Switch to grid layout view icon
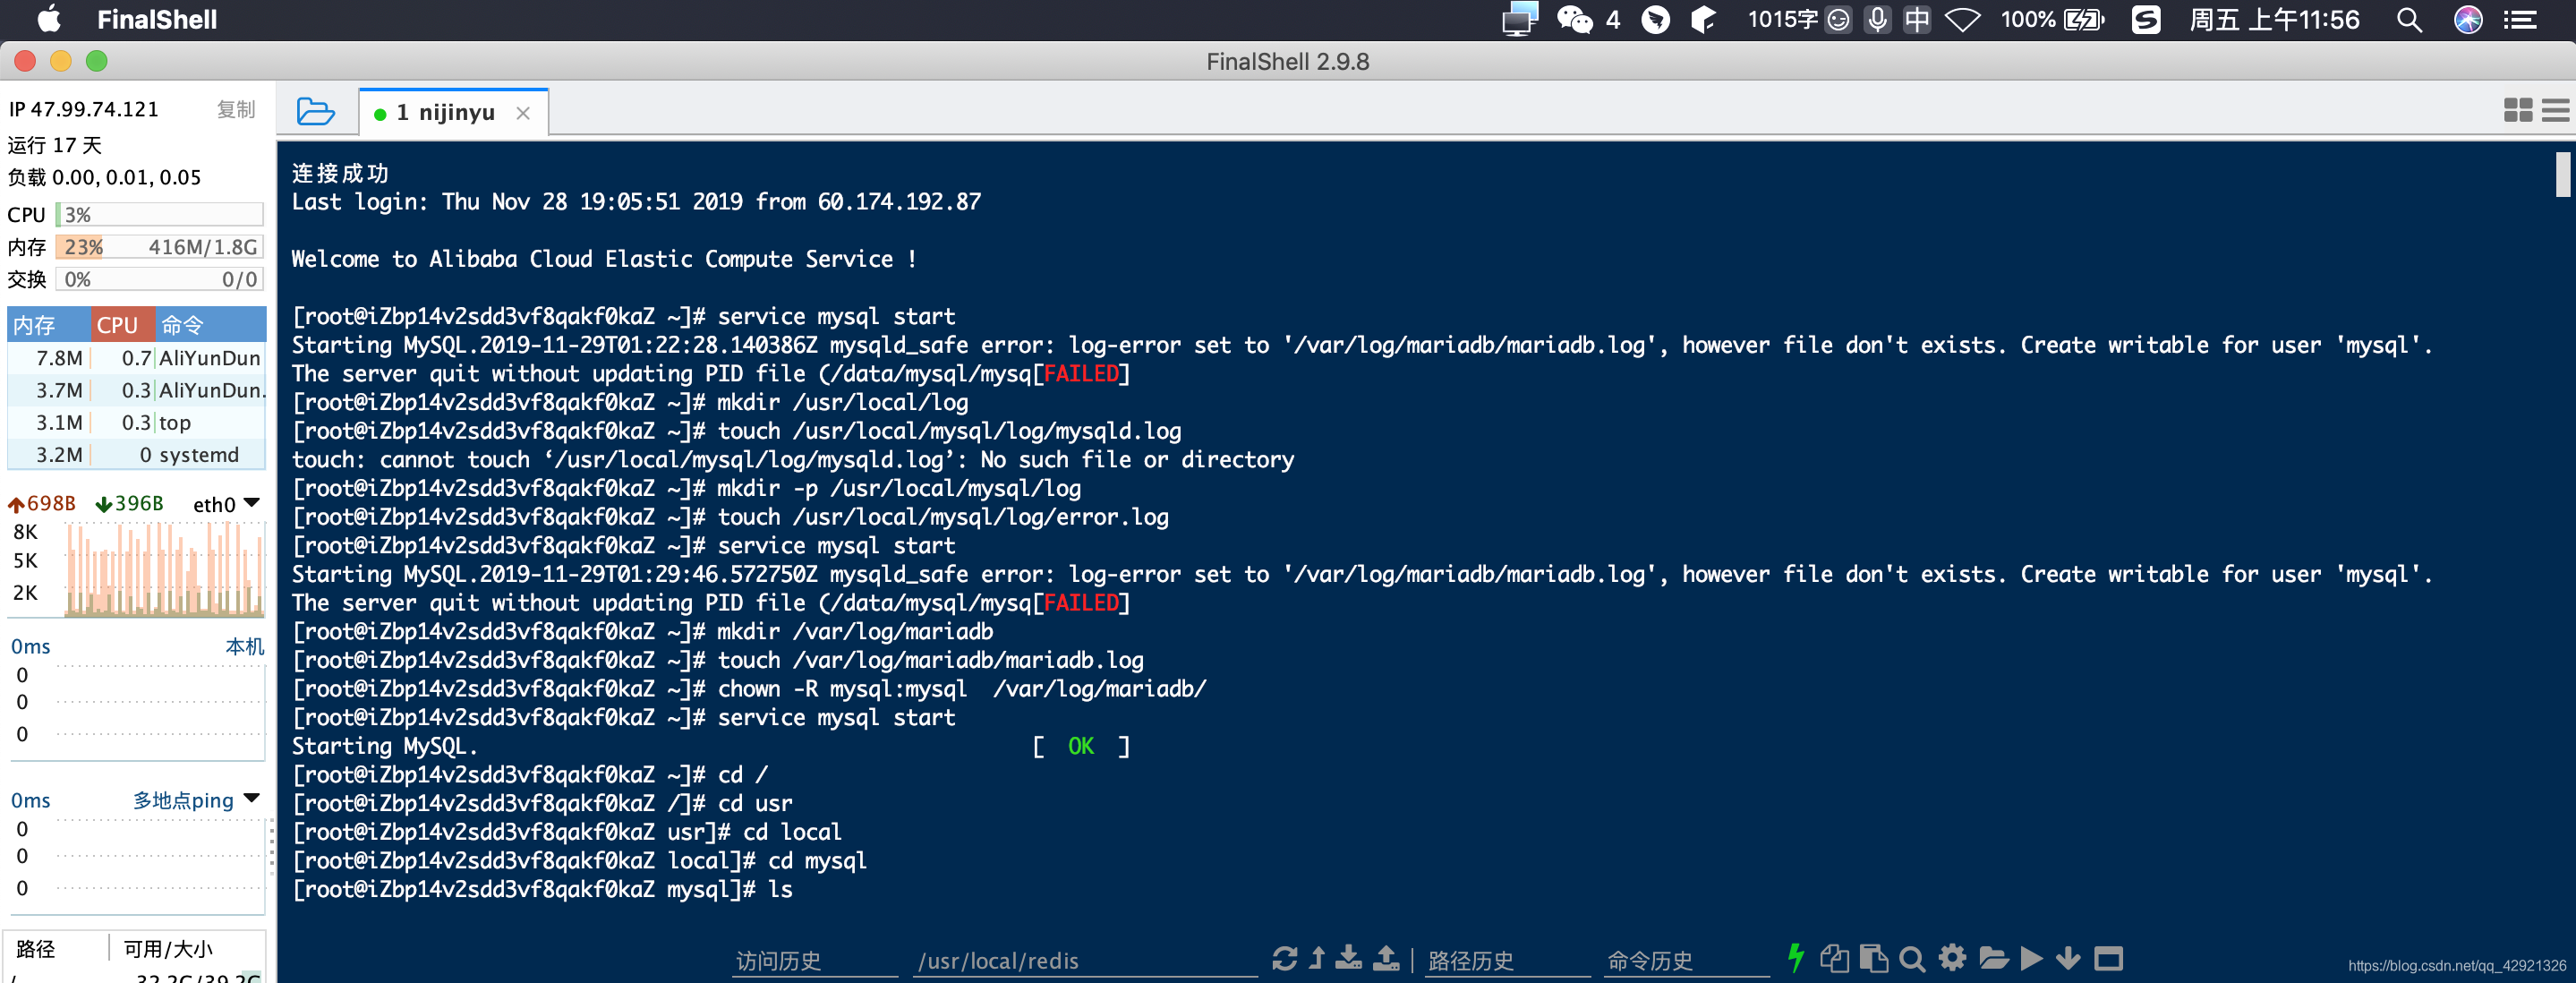2576x983 pixels. [x=2517, y=110]
